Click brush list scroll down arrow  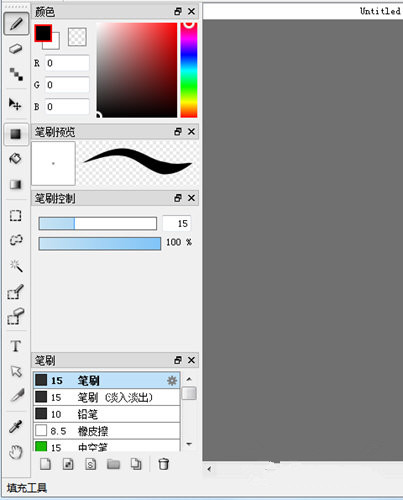point(189,444)
